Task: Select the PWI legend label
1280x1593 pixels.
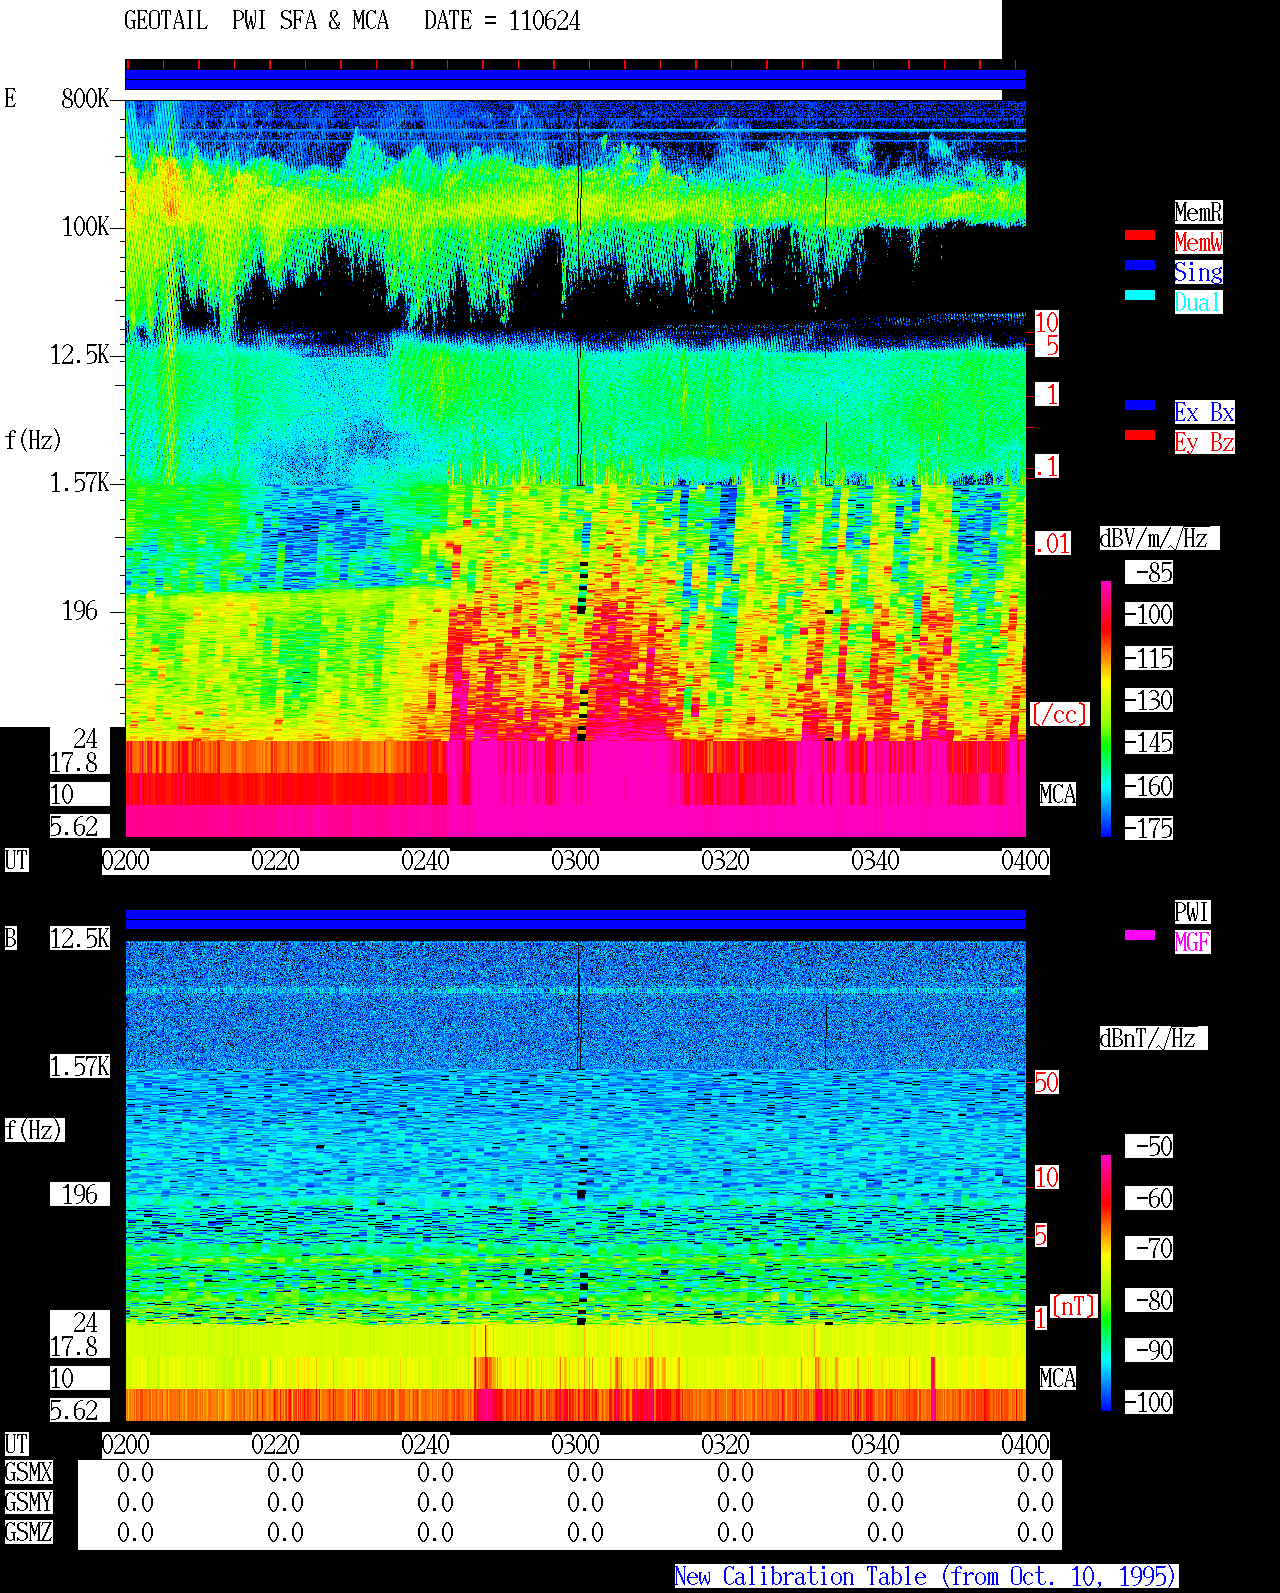Action: click(x=1192, y=912)
